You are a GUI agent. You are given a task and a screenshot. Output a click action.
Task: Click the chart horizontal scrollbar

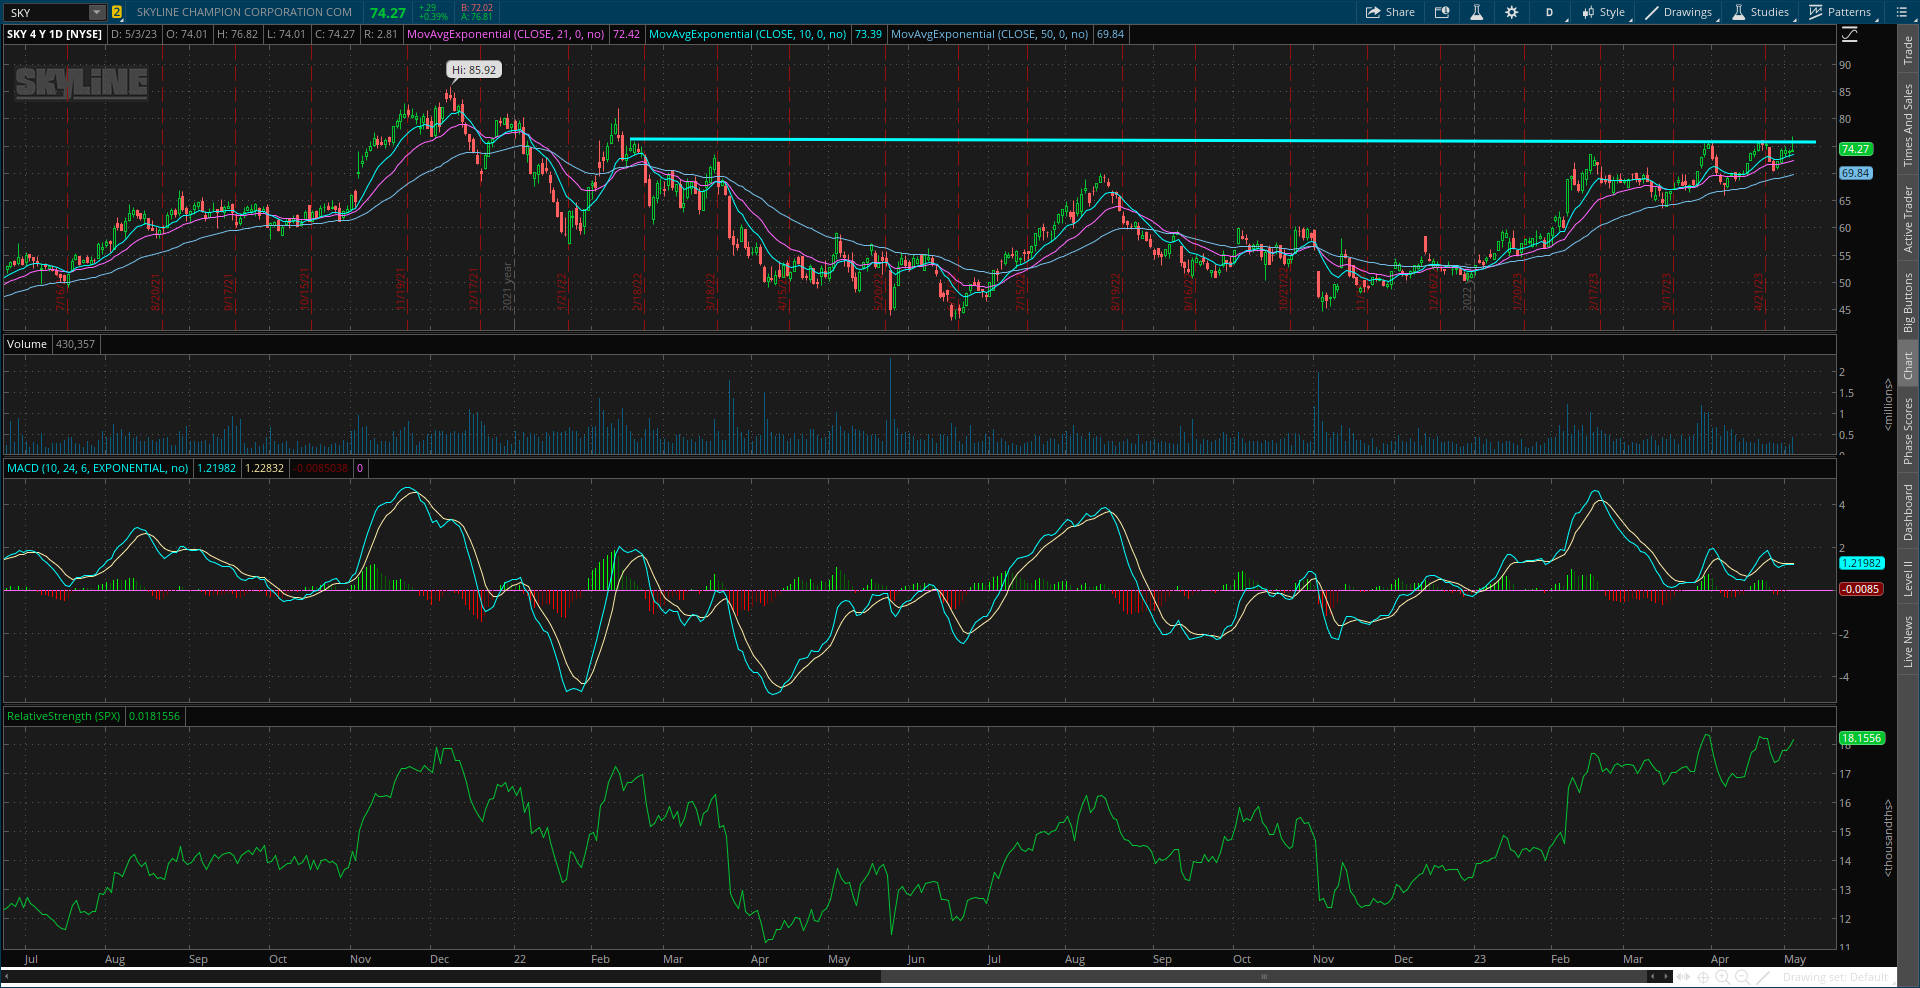1264,977
